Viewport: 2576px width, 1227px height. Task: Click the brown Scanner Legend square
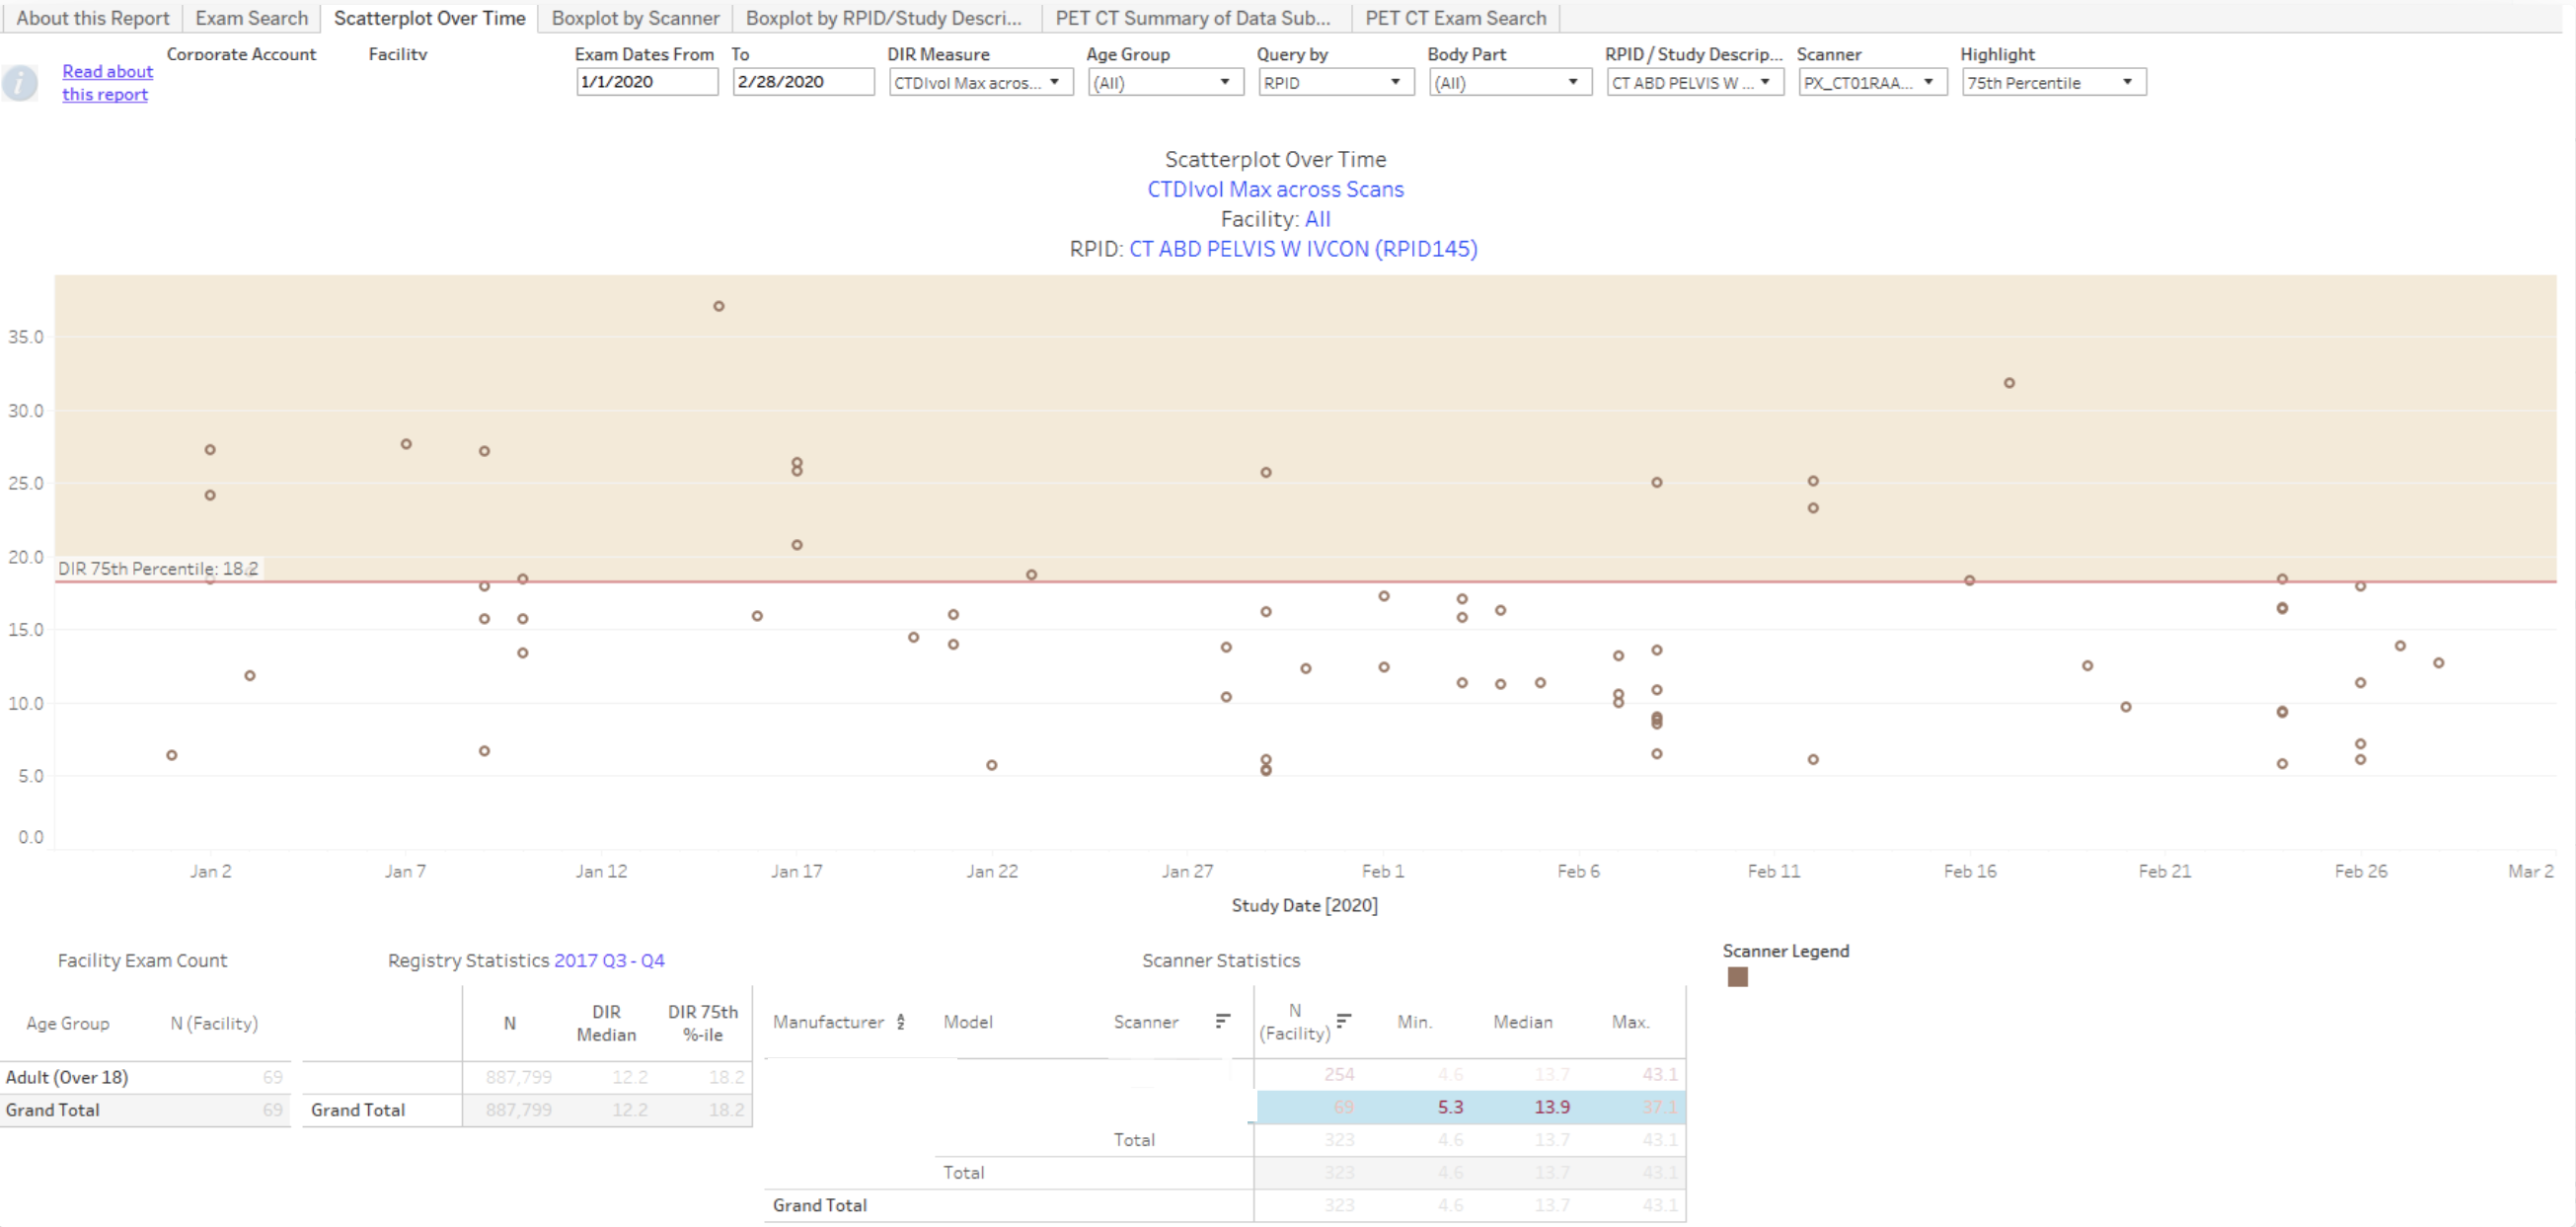[x=1737, y=977]
